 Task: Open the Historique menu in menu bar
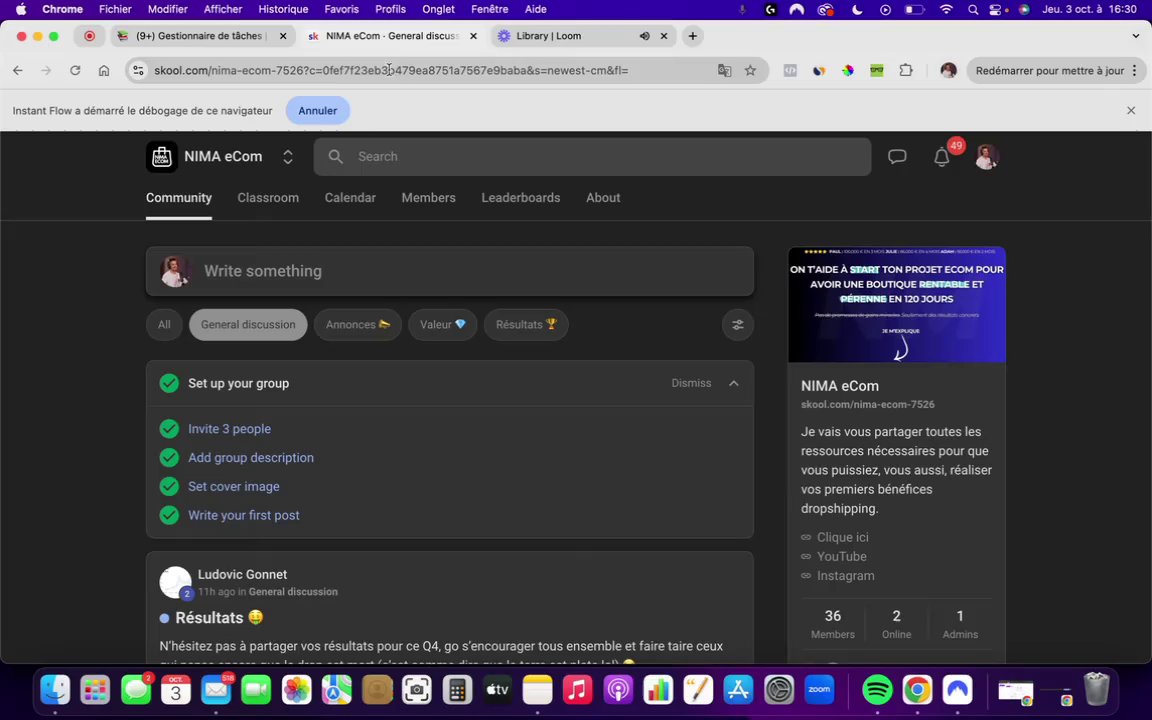tap(283, 10)
